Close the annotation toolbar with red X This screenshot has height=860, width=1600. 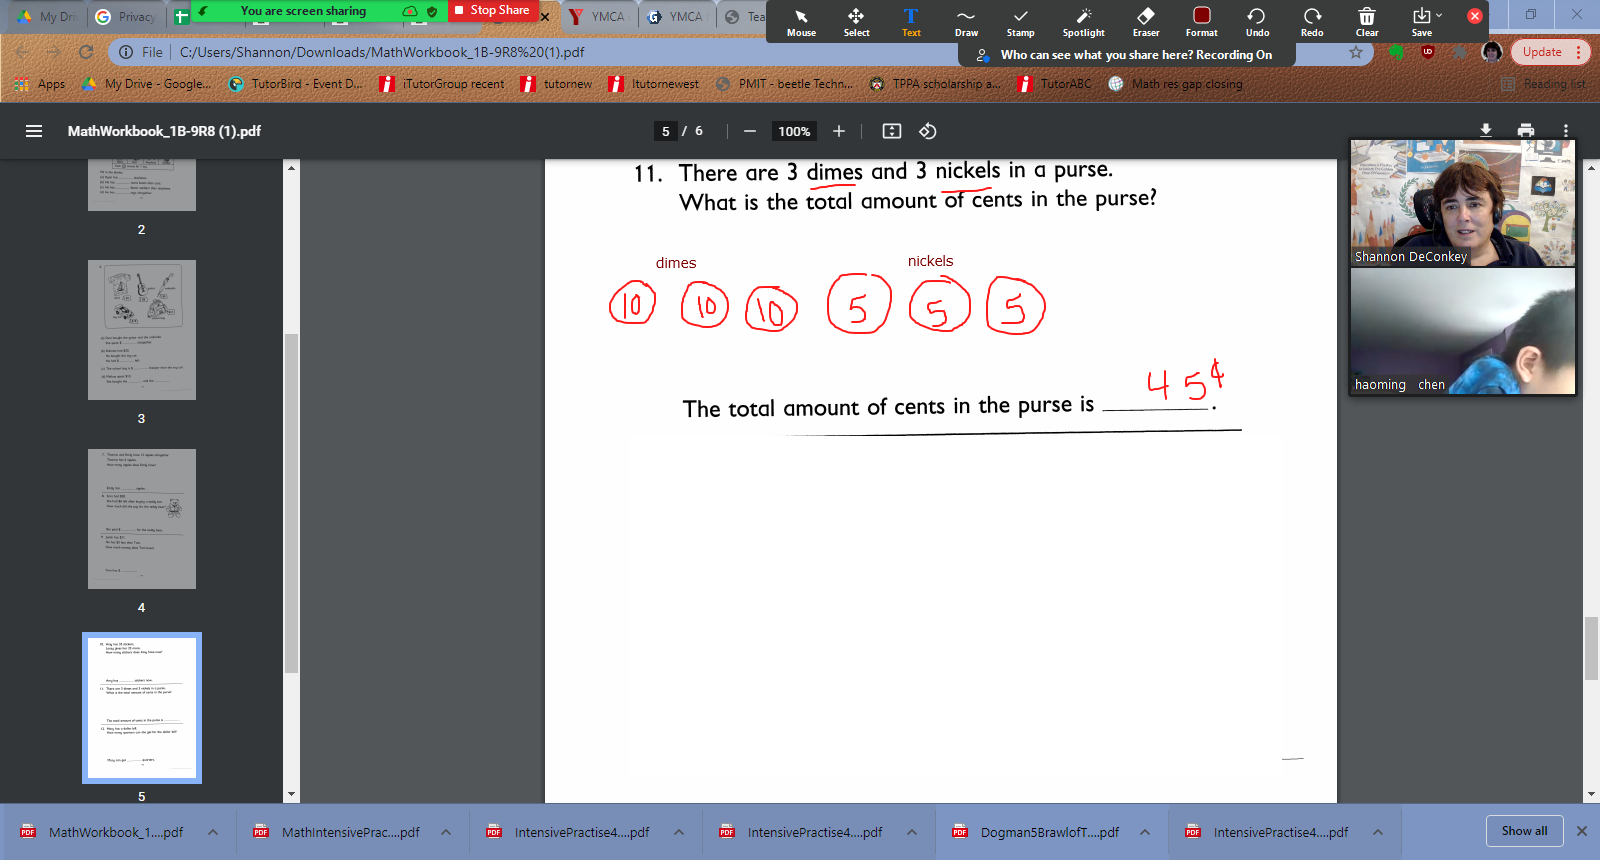tap(1475, 16)
